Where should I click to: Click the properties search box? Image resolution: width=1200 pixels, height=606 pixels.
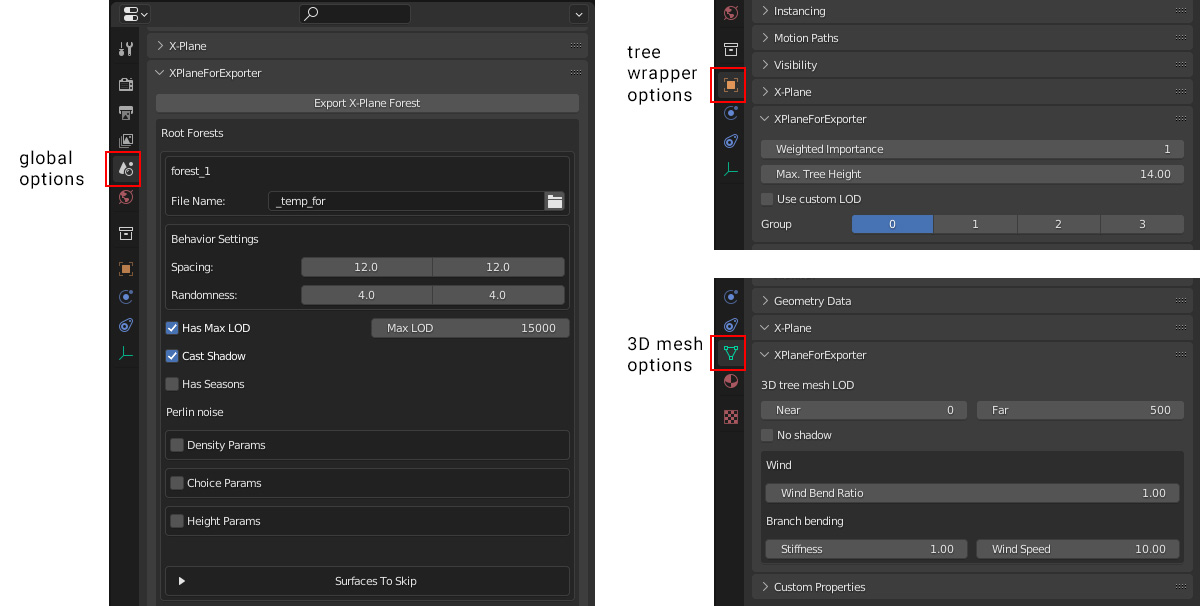pyautogui.click(x=355, y=14)
